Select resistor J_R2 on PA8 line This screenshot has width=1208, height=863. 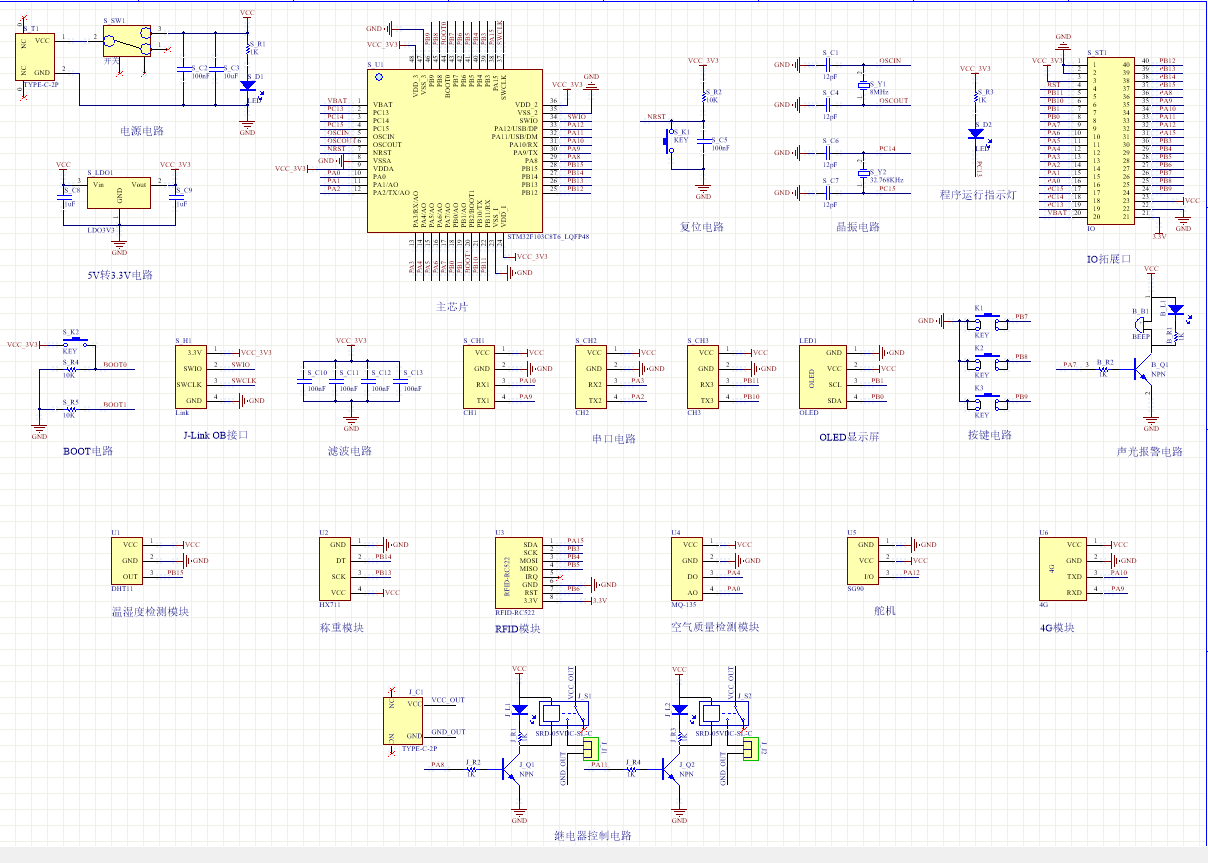(471, 769)
